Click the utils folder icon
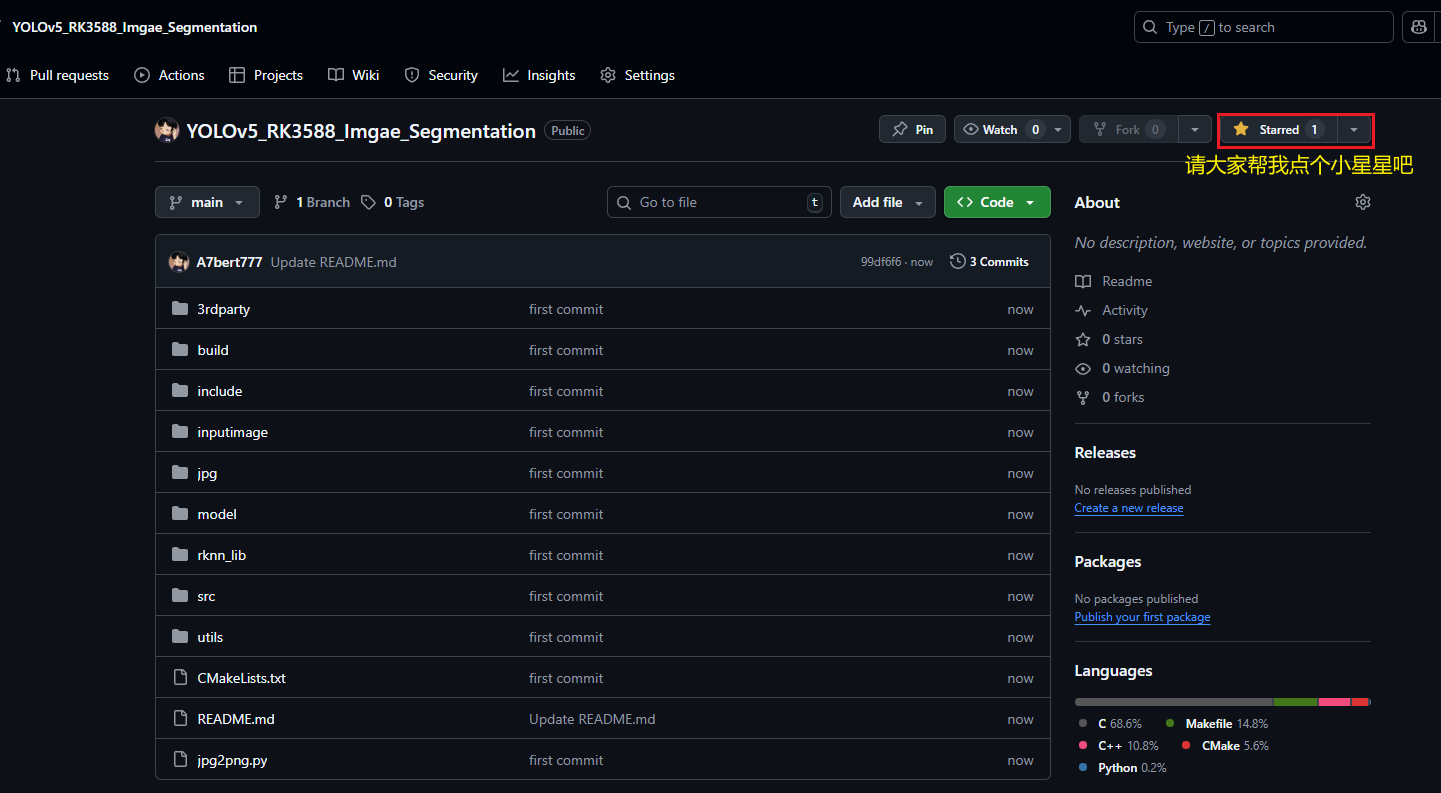1441x793 pixels. [x=180, y=637]
